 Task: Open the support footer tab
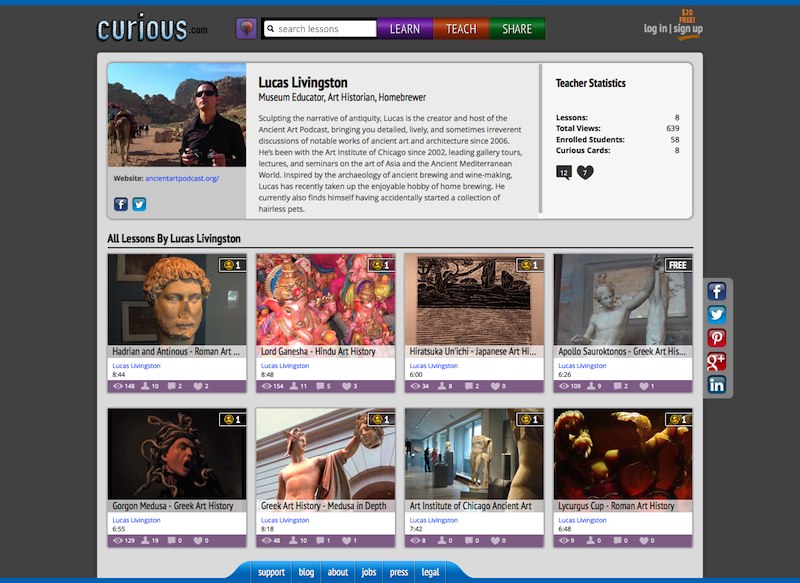271,572
